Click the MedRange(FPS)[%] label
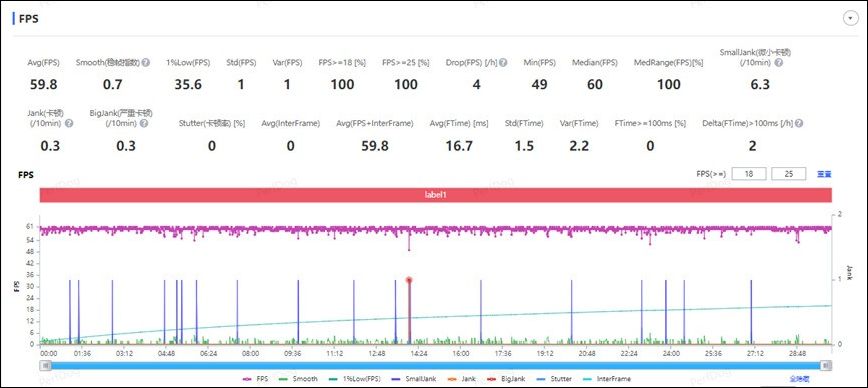 pos(669,63)
